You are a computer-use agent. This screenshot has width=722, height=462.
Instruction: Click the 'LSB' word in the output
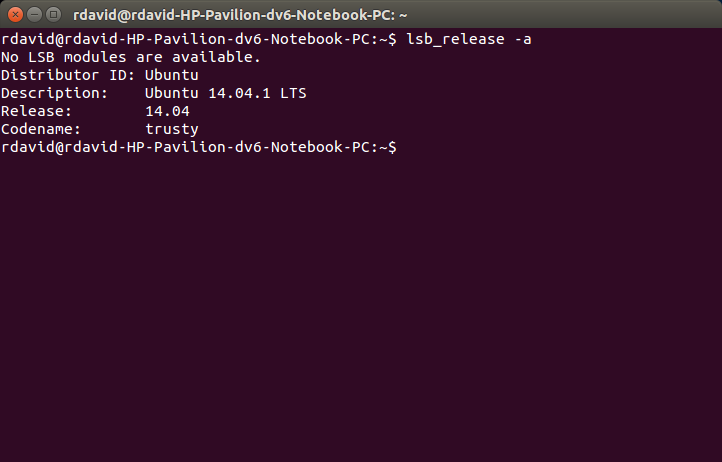click(x=41, y=57)
